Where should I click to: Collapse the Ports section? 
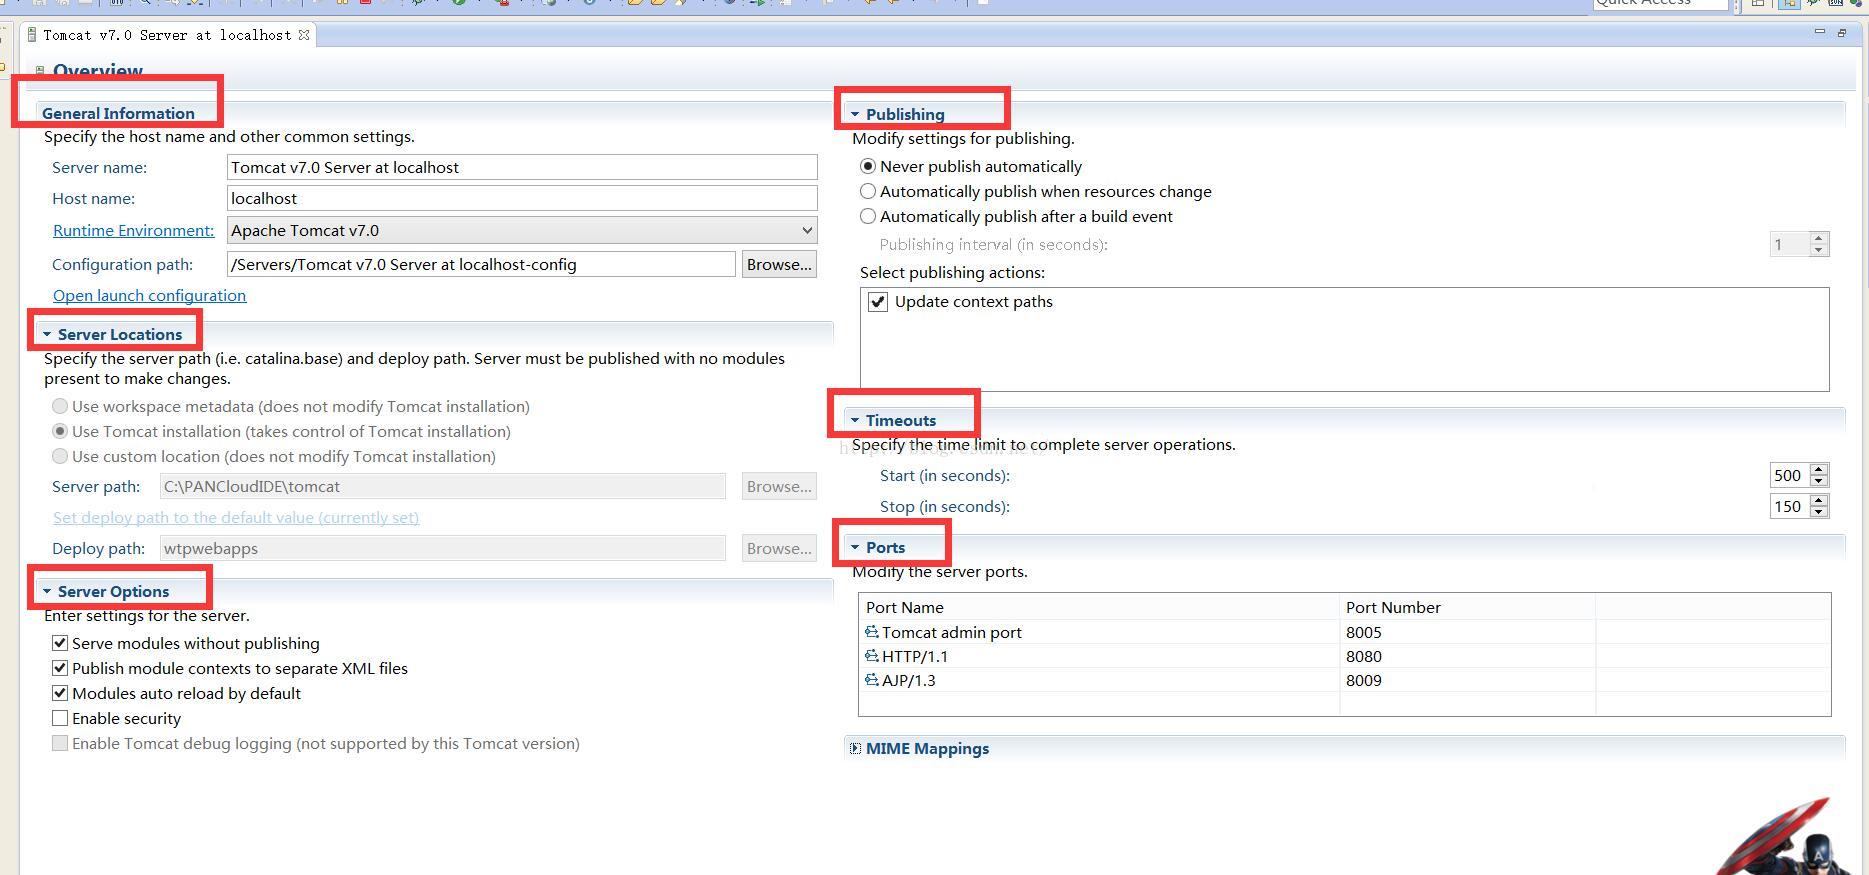[855, 547]
